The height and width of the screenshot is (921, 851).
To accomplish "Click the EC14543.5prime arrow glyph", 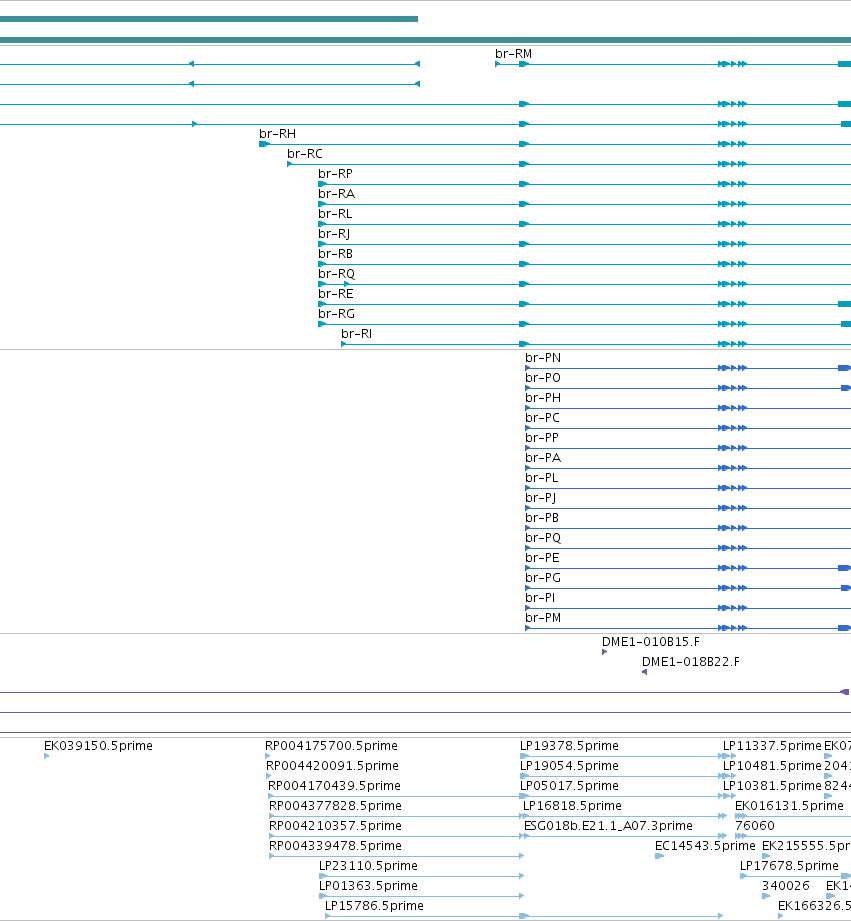I will tap(659, 856).
